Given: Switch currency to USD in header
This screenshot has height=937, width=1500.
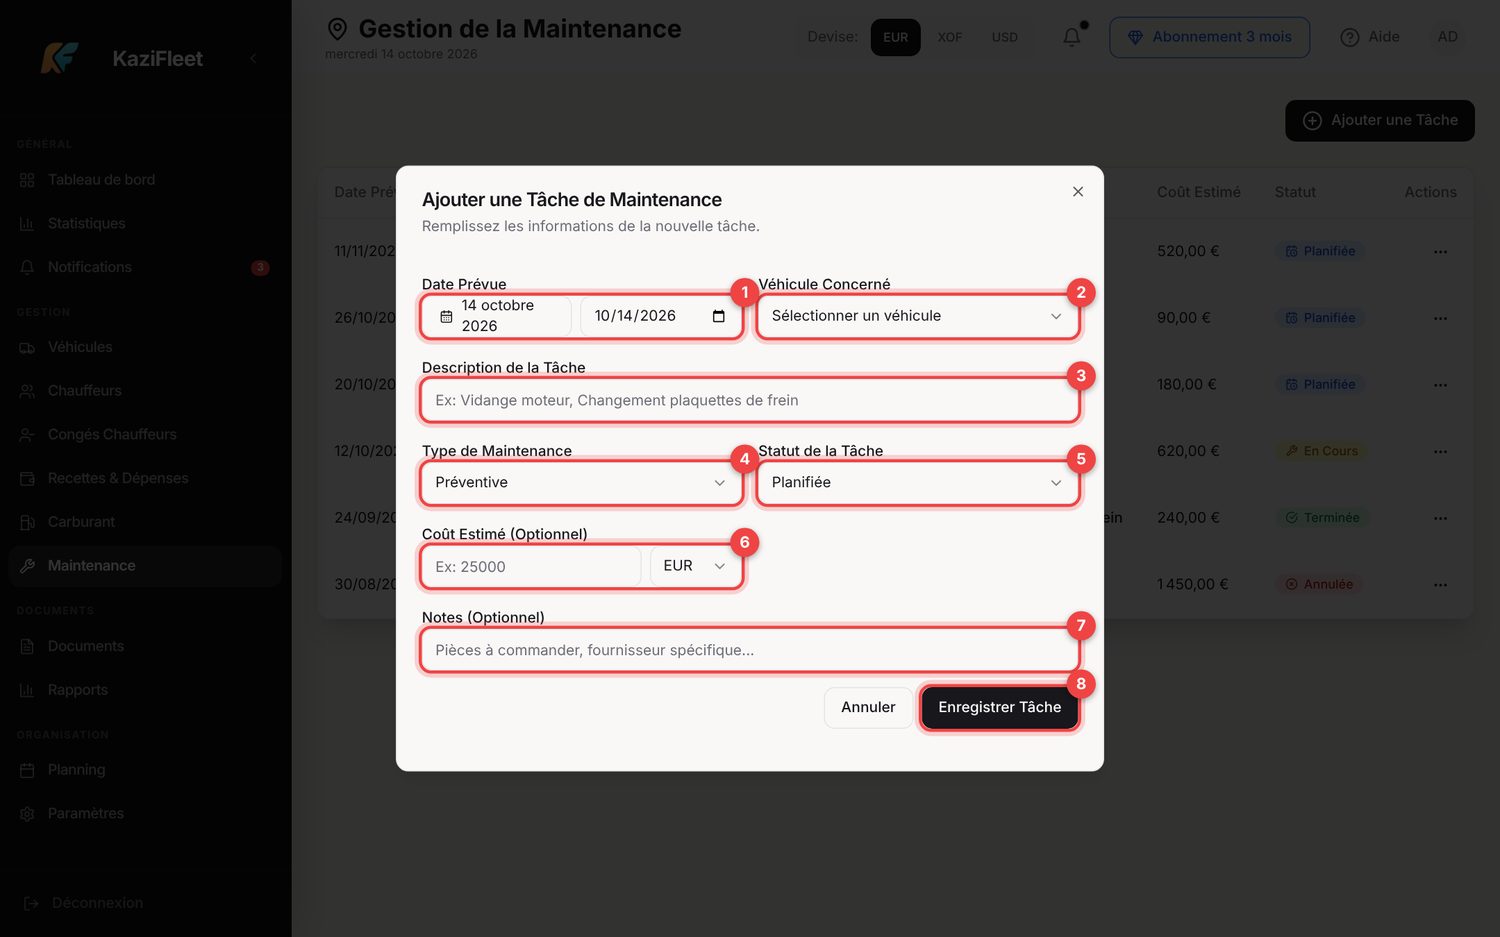Looking at the screenshot, I should pos(1005,38).
